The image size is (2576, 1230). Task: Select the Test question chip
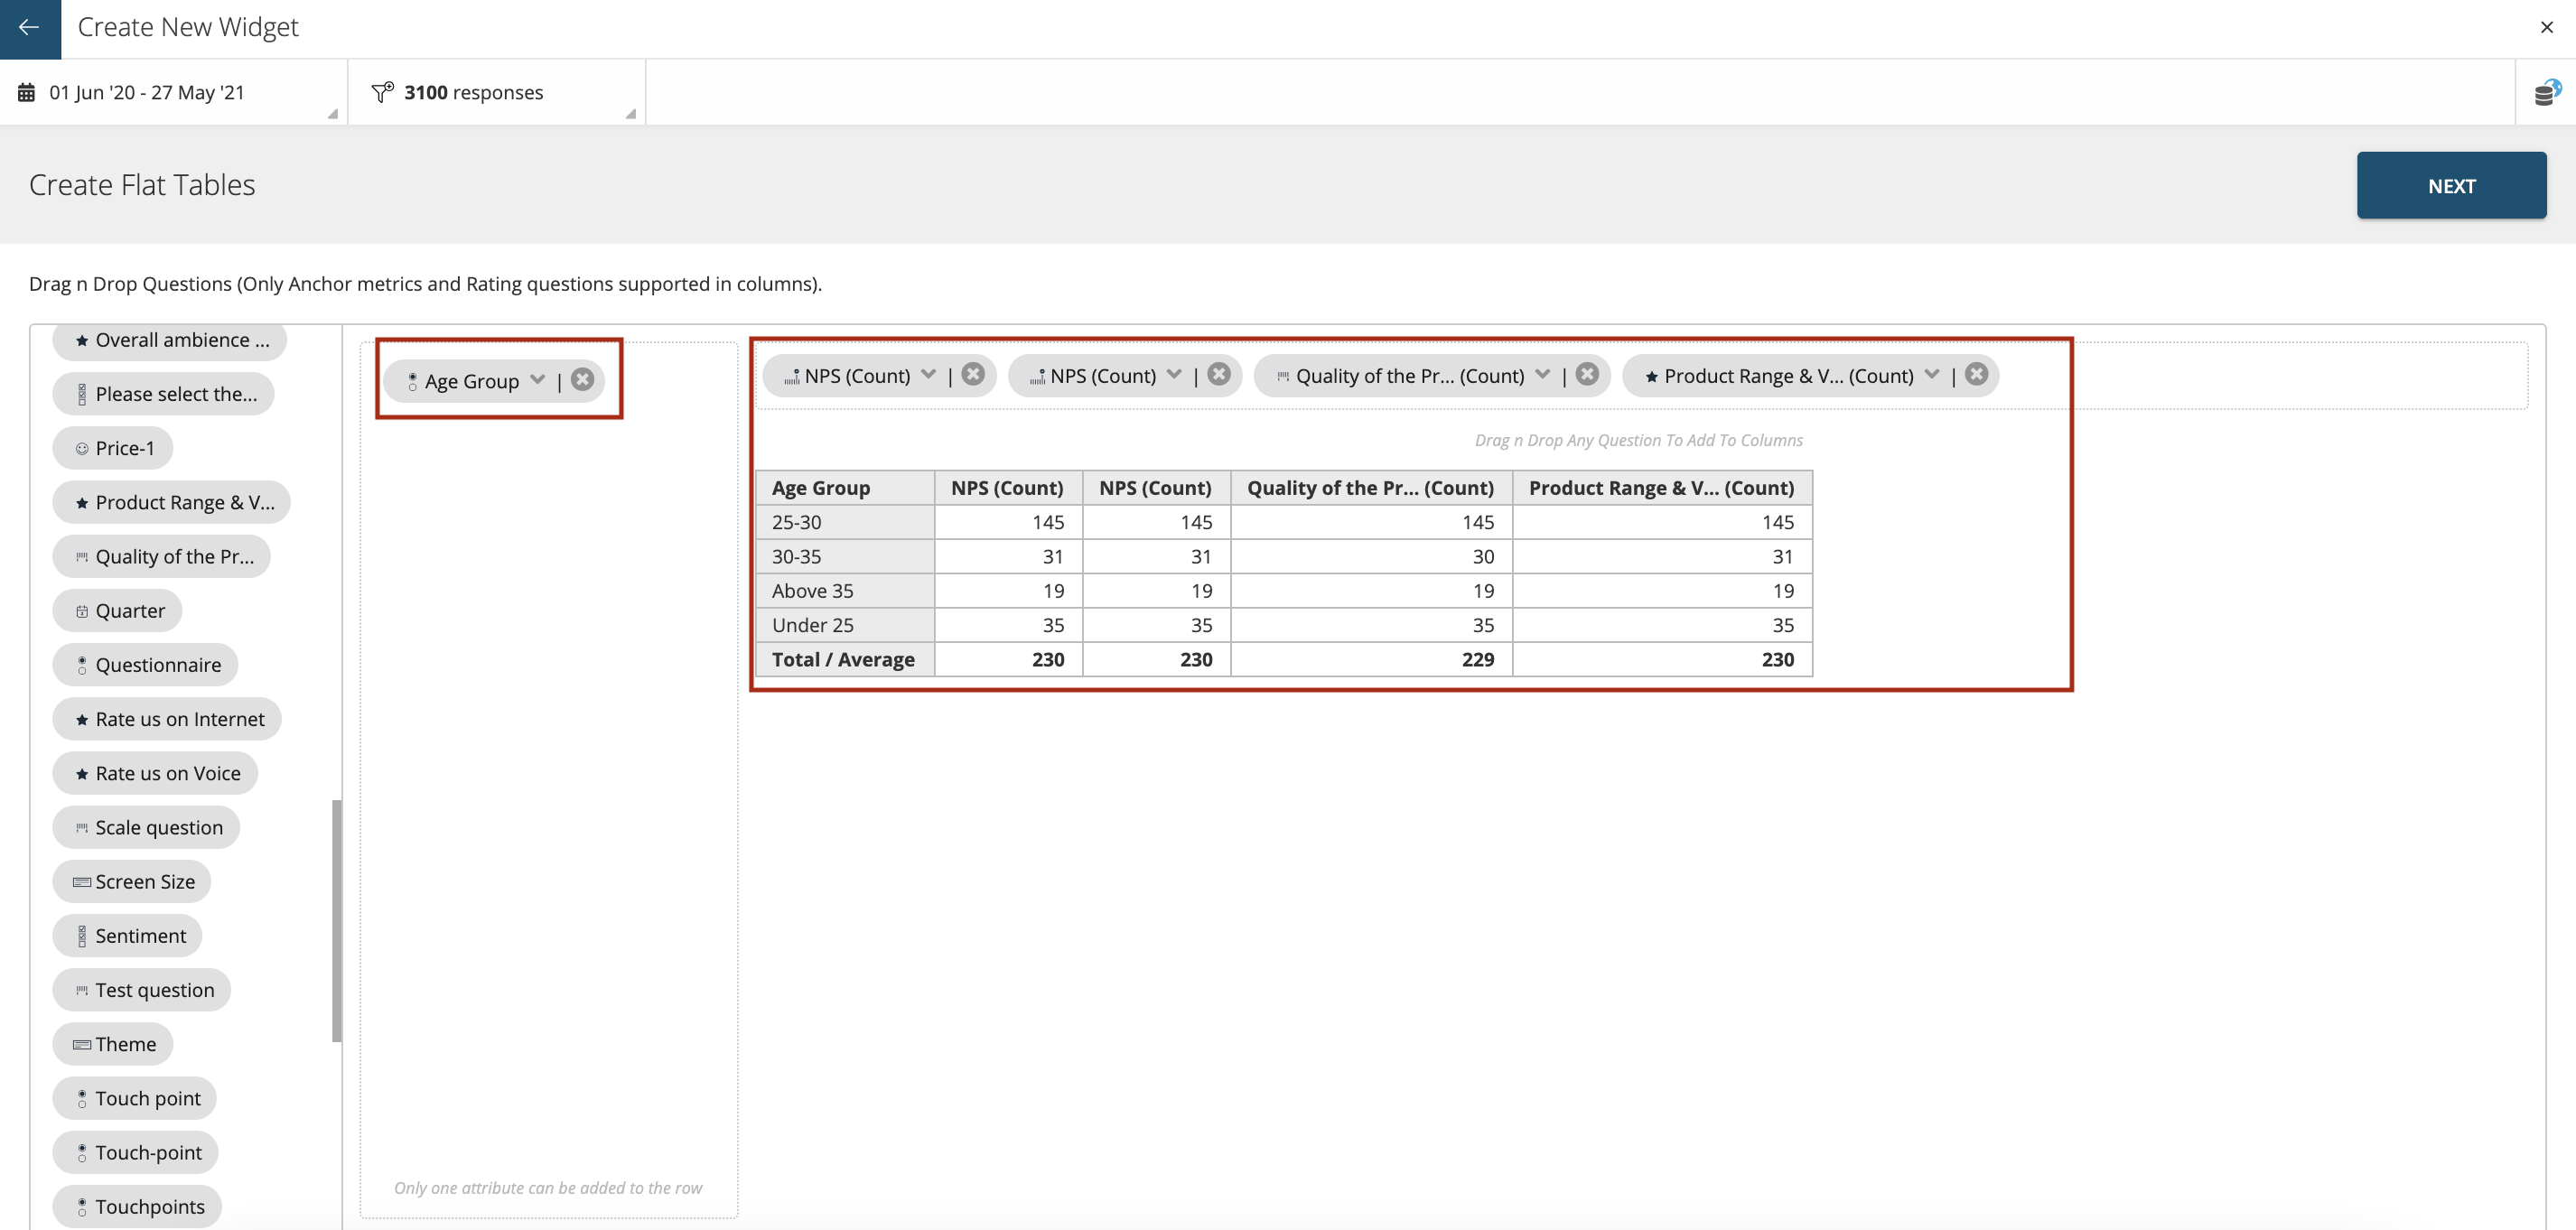pos(142,990)
